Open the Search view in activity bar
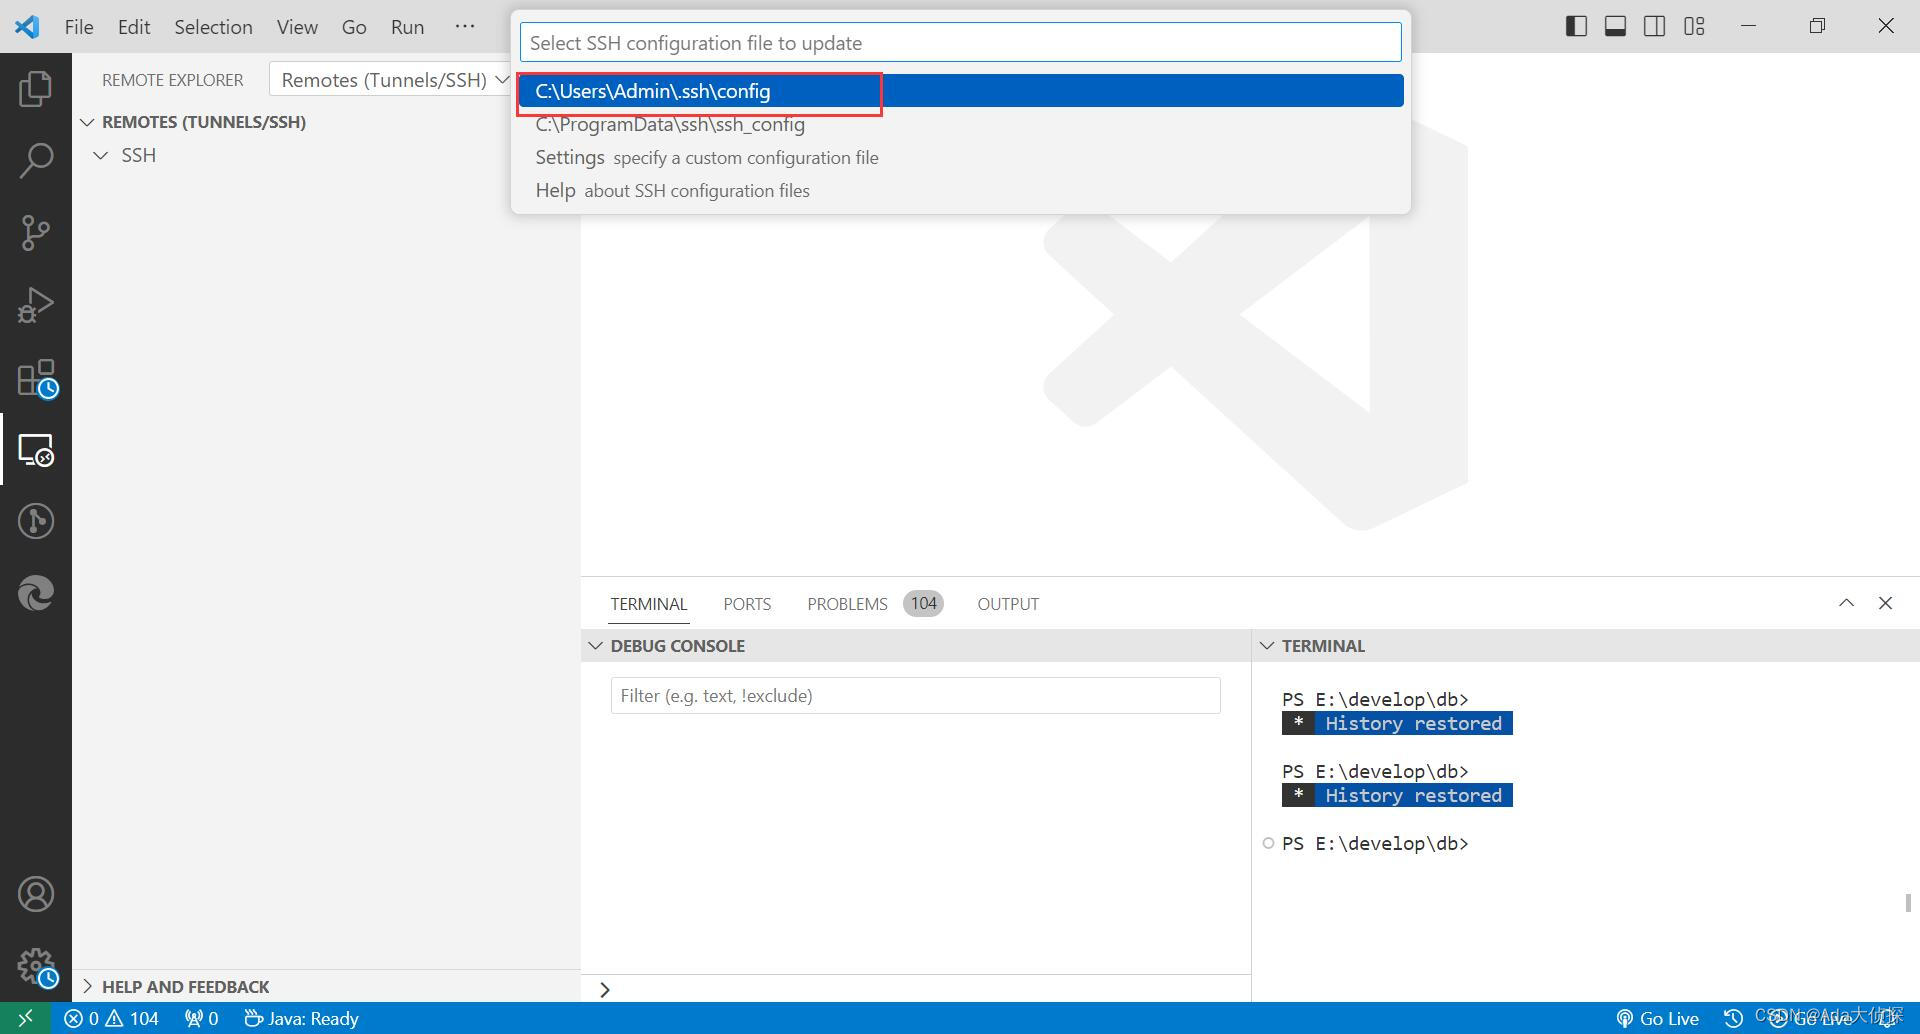Image resolution: width=1920 pixels, height=1034 pixels. tap(36, 160)
